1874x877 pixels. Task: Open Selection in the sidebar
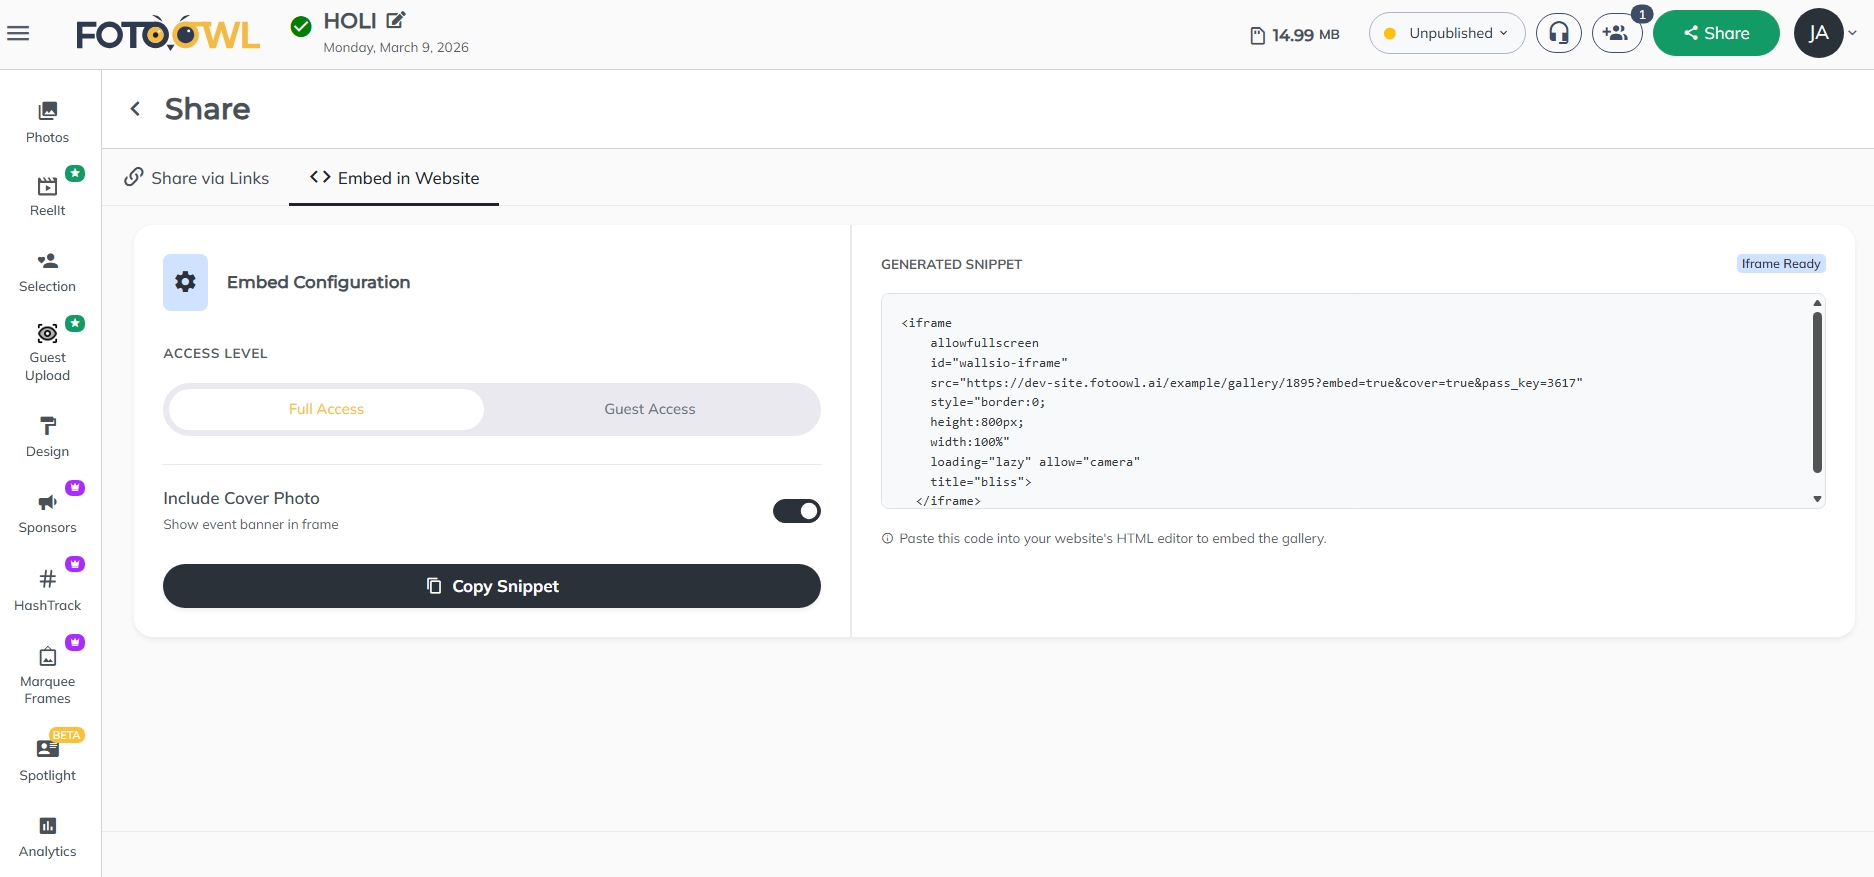coord(48,272)
